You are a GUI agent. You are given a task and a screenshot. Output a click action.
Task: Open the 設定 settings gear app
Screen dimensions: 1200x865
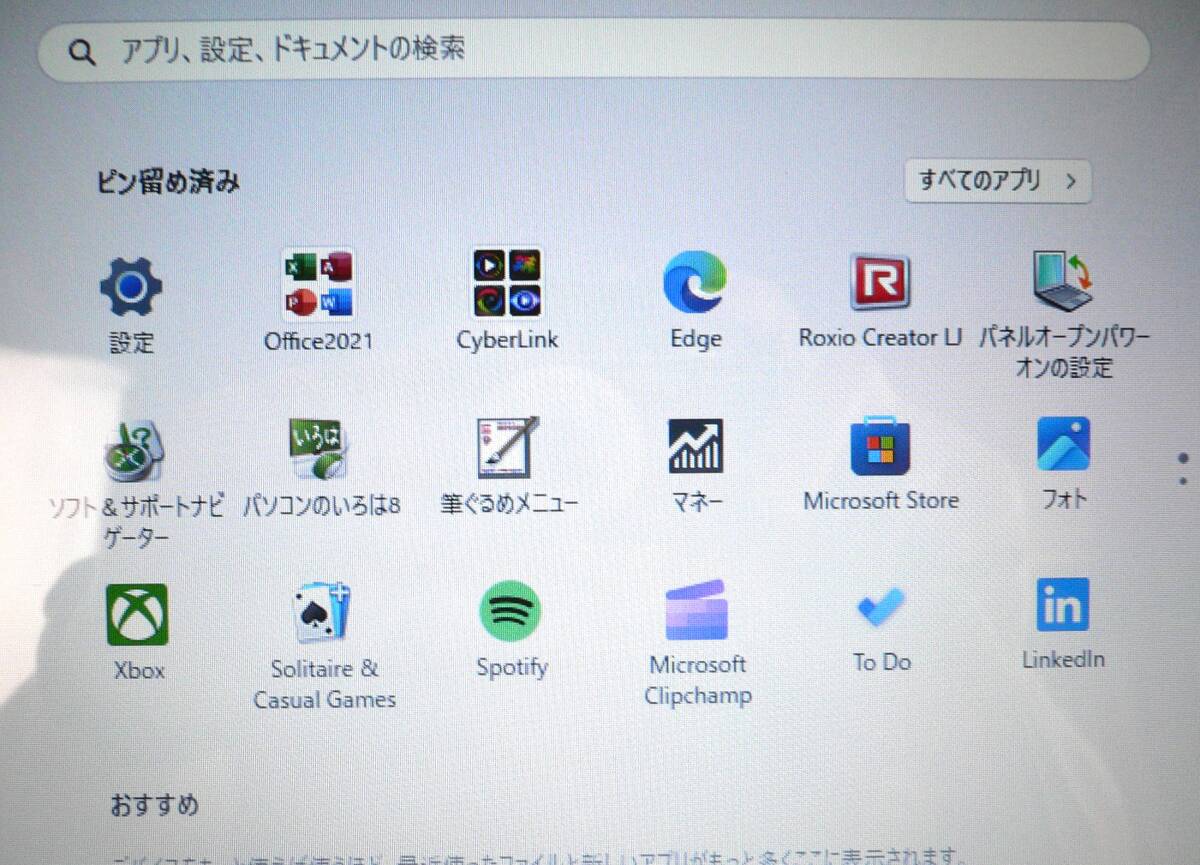(x=131, y=288)
